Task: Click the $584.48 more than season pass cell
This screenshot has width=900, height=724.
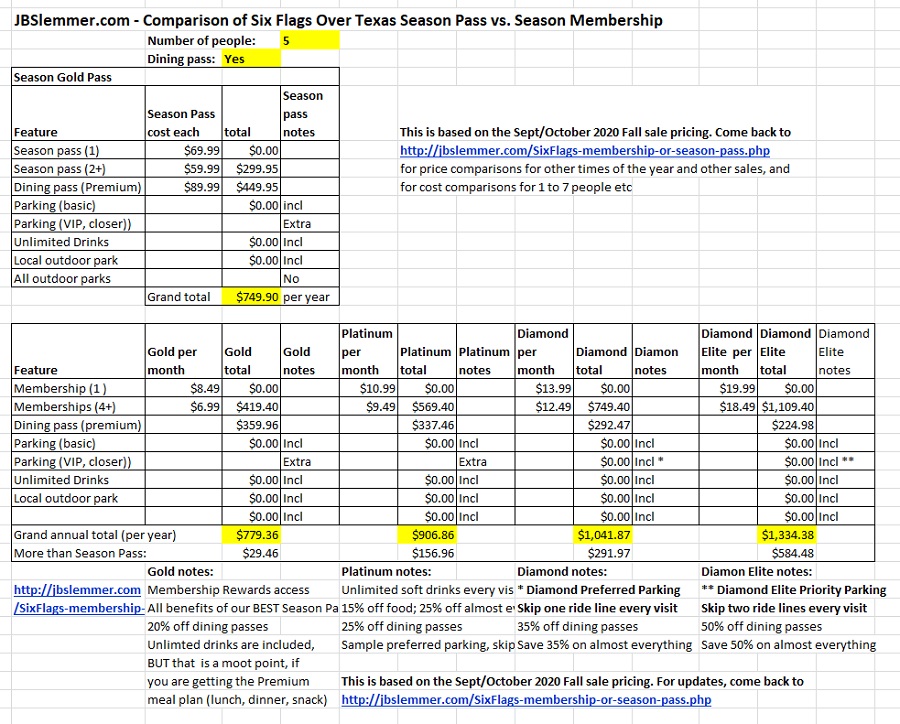Action: pos(787,553)
